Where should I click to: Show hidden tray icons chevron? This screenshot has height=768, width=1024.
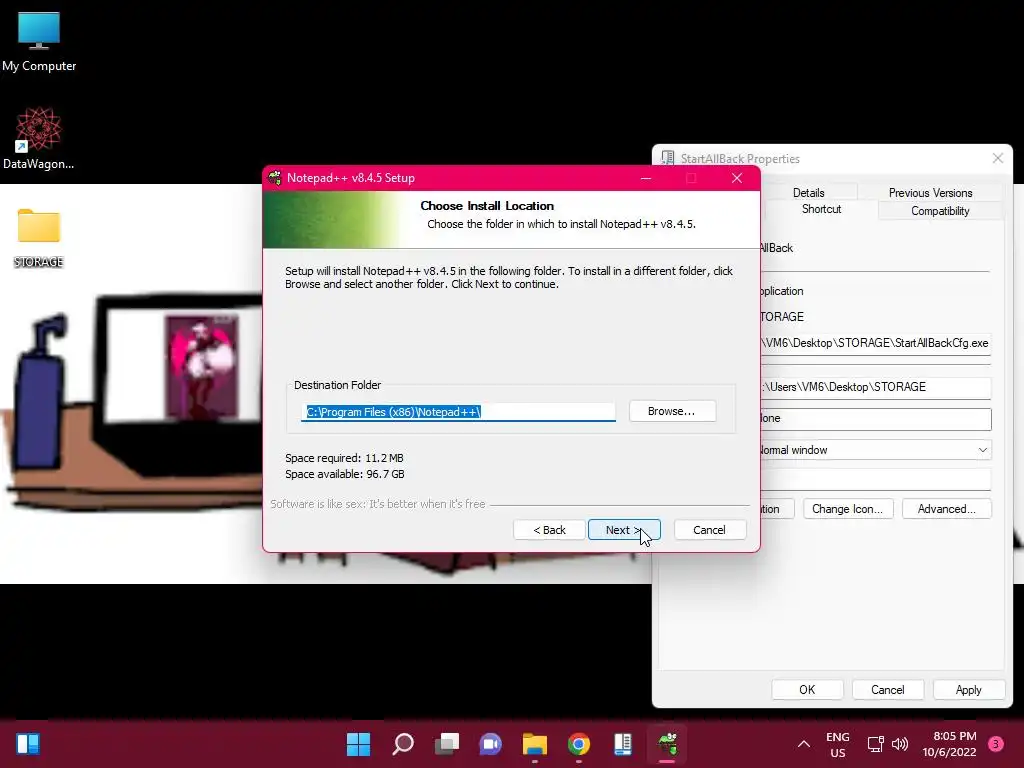[x=804, y=744]
